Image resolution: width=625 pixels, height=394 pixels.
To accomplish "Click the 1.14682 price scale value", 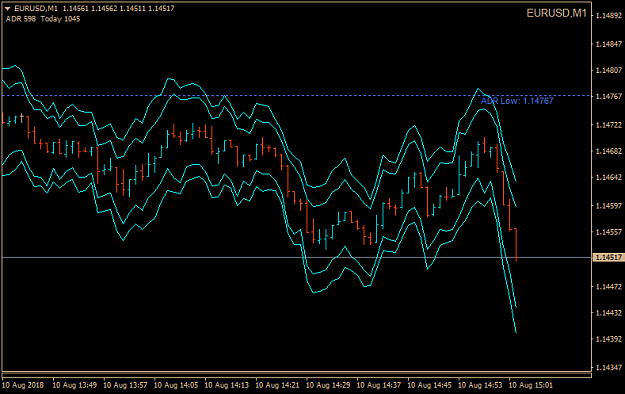I will pos(609,151).
